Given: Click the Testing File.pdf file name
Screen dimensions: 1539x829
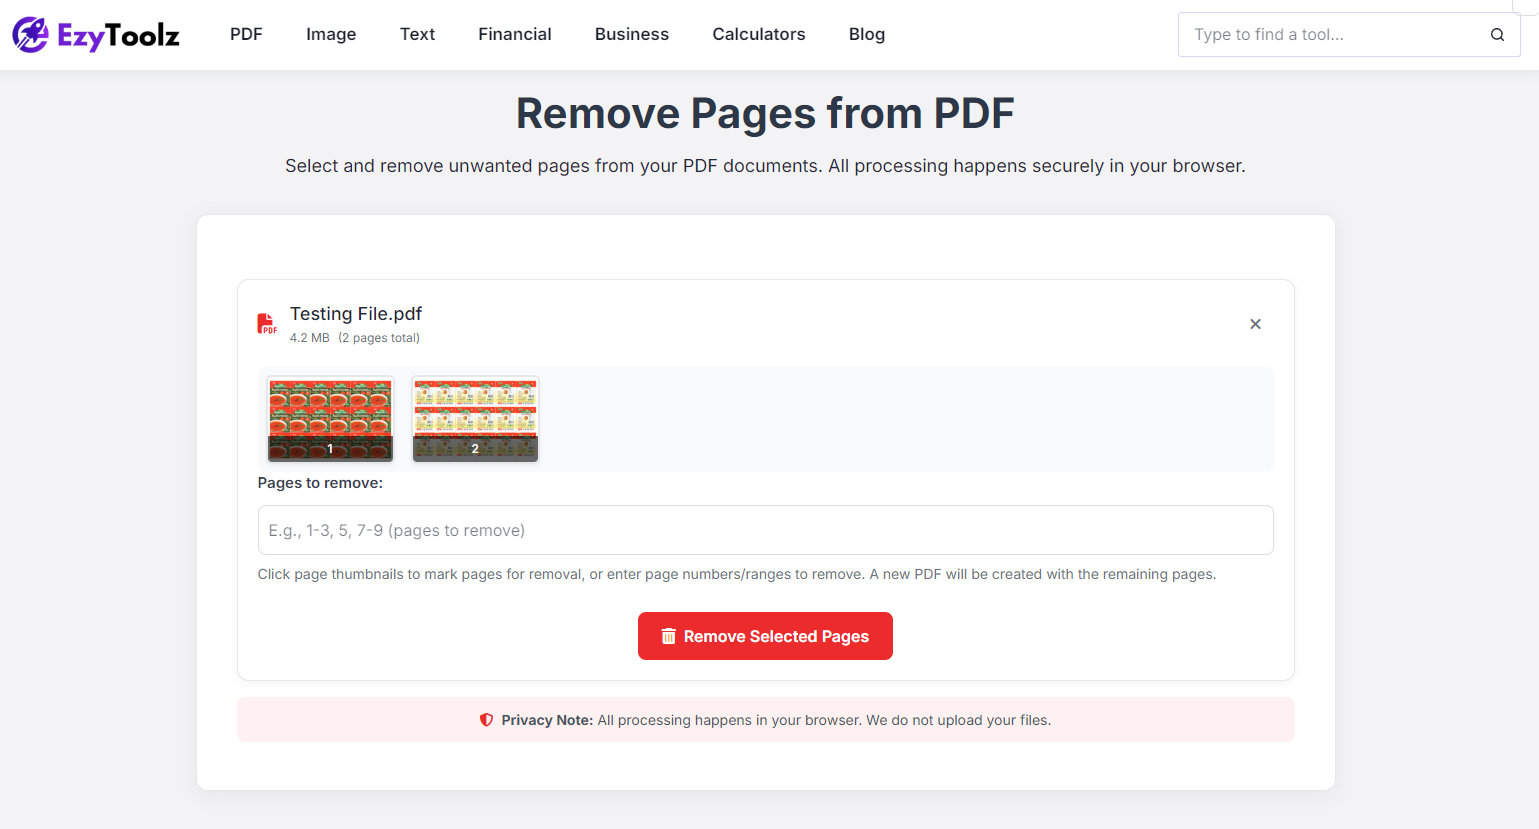Looking at the screenshot, I should click(x=356, y=313).
